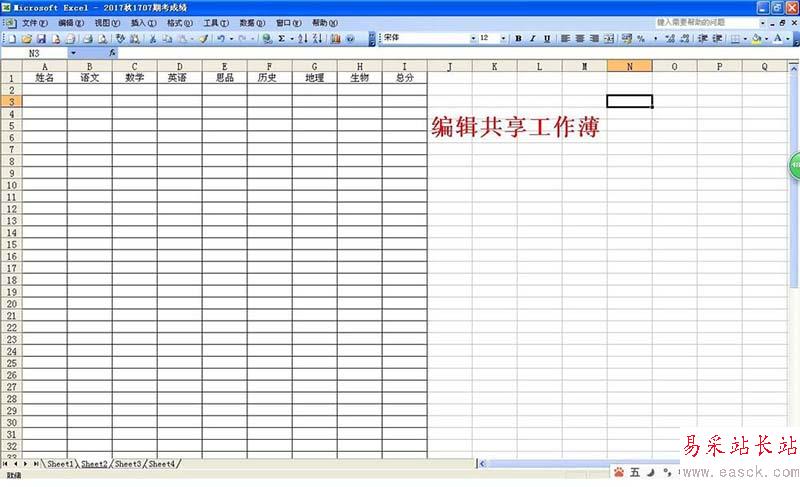The image size is (800, 487).
Task: Select column N header
Action: 630,66
